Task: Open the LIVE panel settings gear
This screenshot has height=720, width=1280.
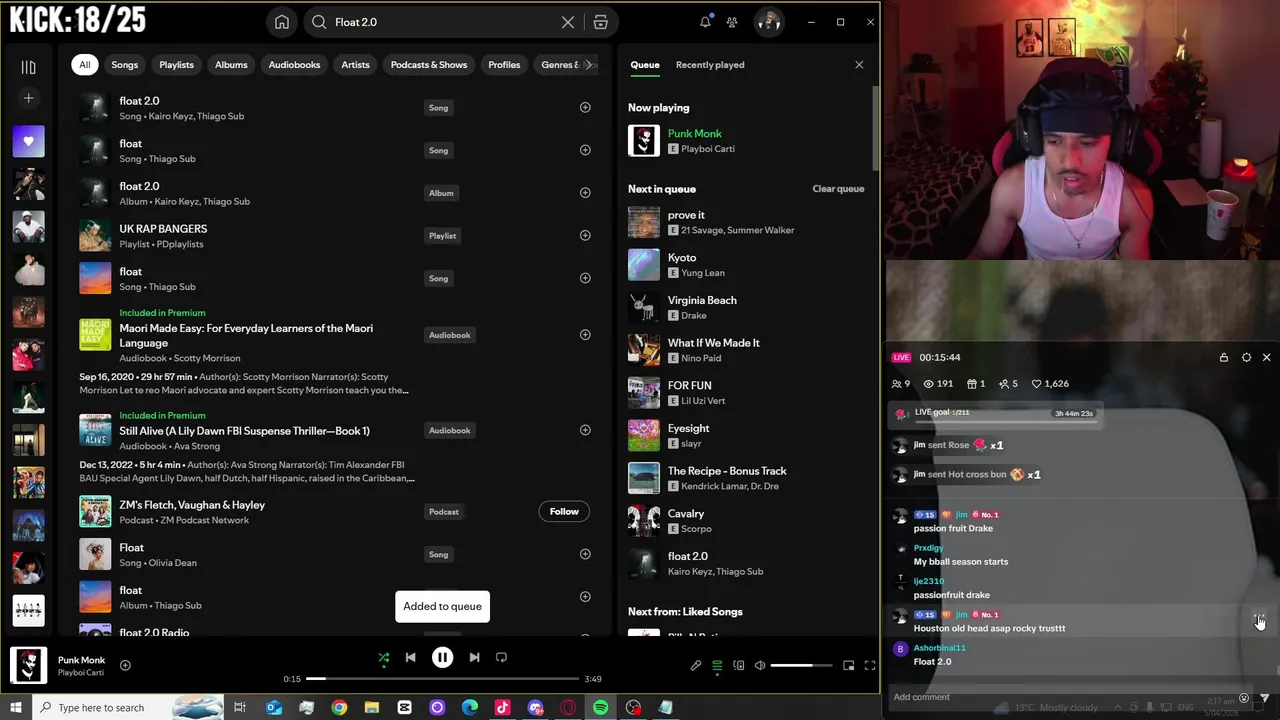Action: click(x=1246, y=357)
